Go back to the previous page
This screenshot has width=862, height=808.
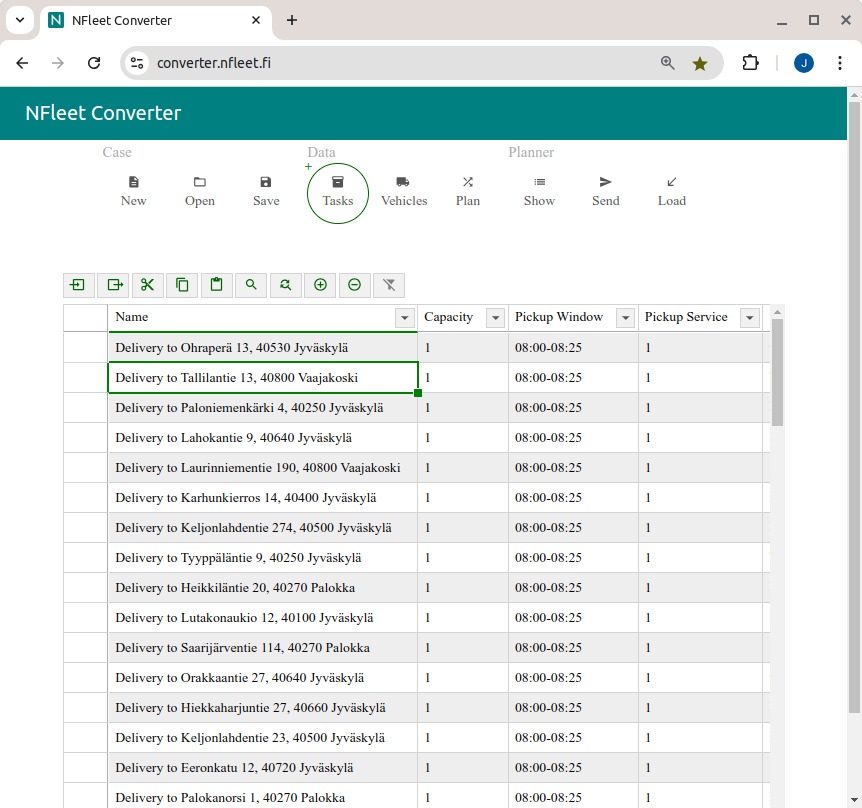tap(22, 63)
